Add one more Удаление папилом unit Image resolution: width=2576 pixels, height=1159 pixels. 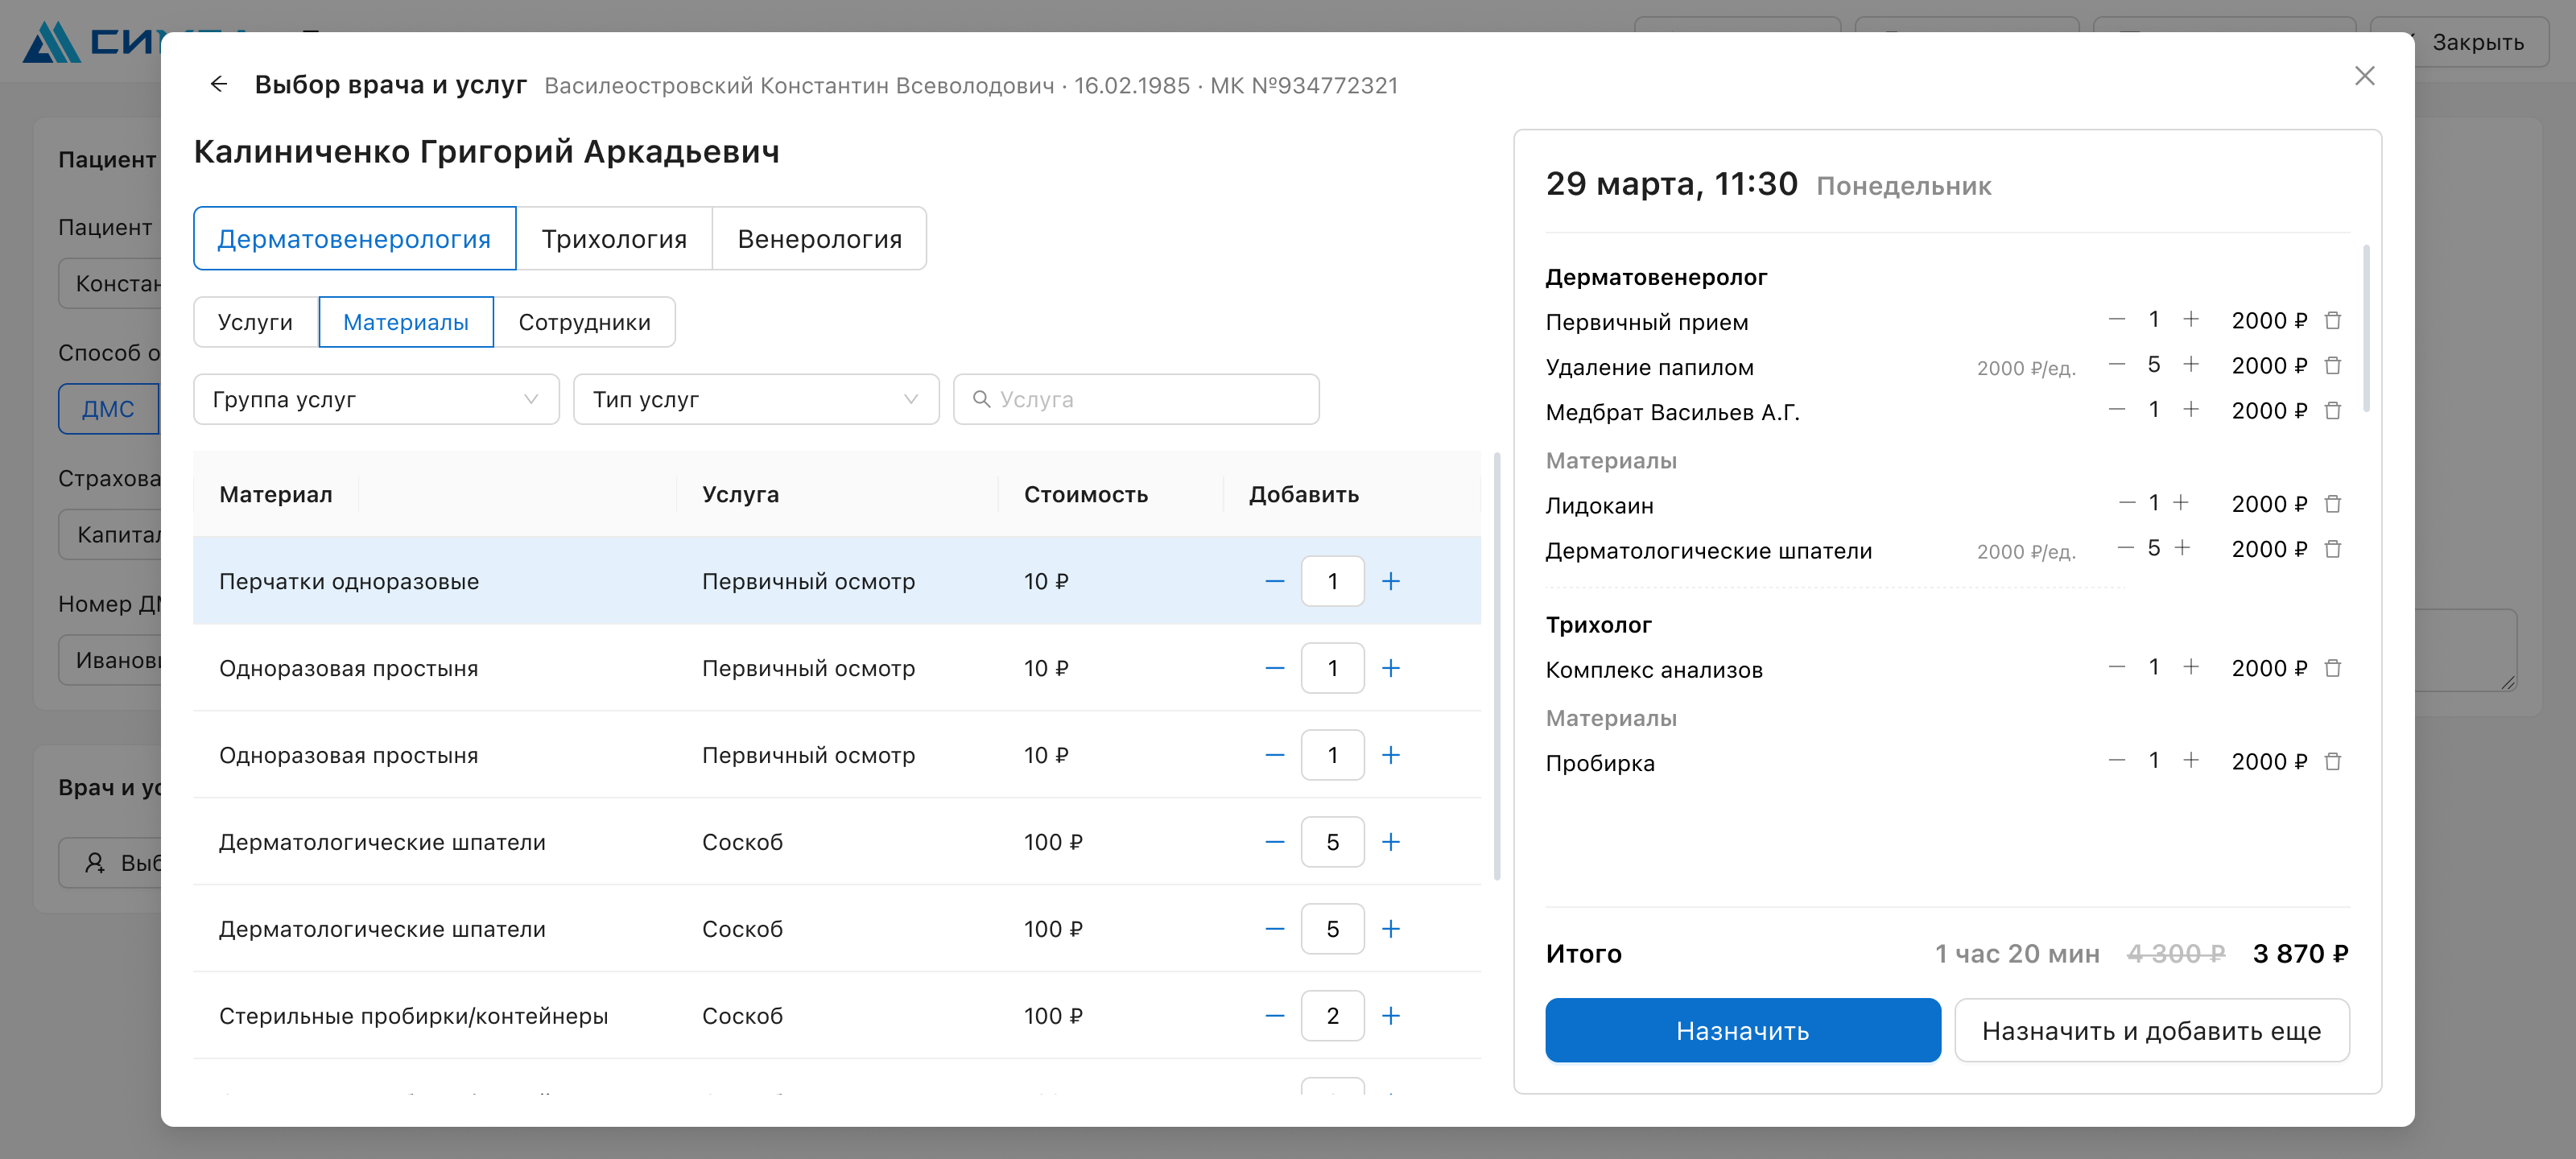tap(2190, 365)
